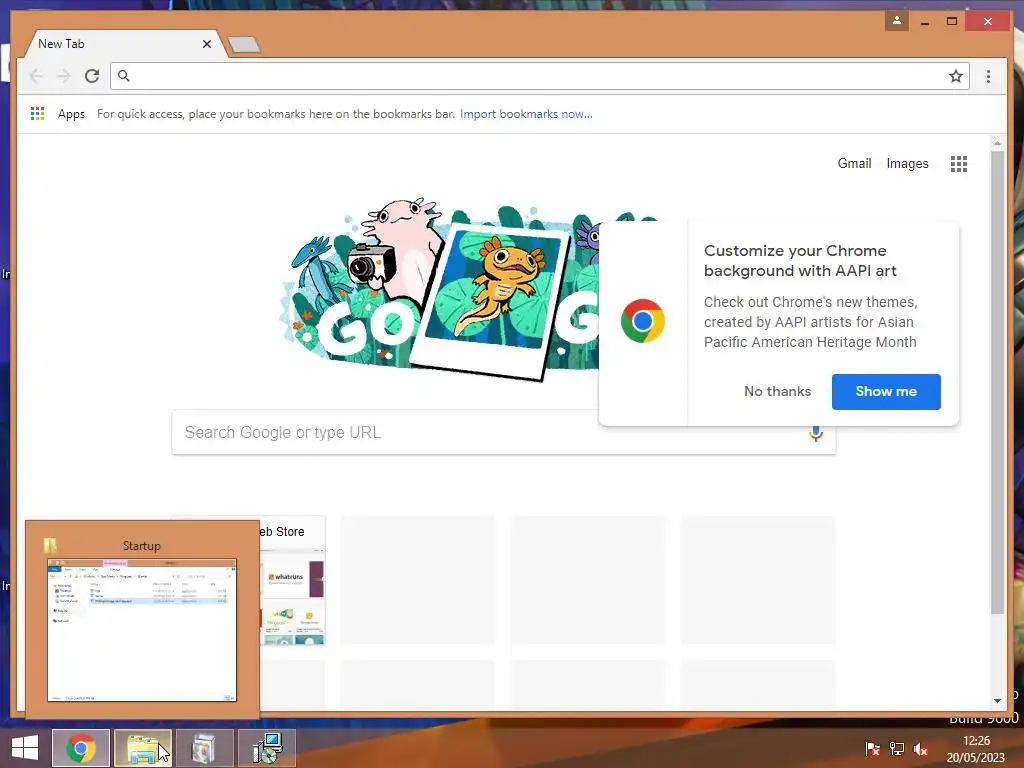Click the third taskbar icon after File Explorer
The height and width of the screenshot is (768, 1024).
click(x=204, y=748)
